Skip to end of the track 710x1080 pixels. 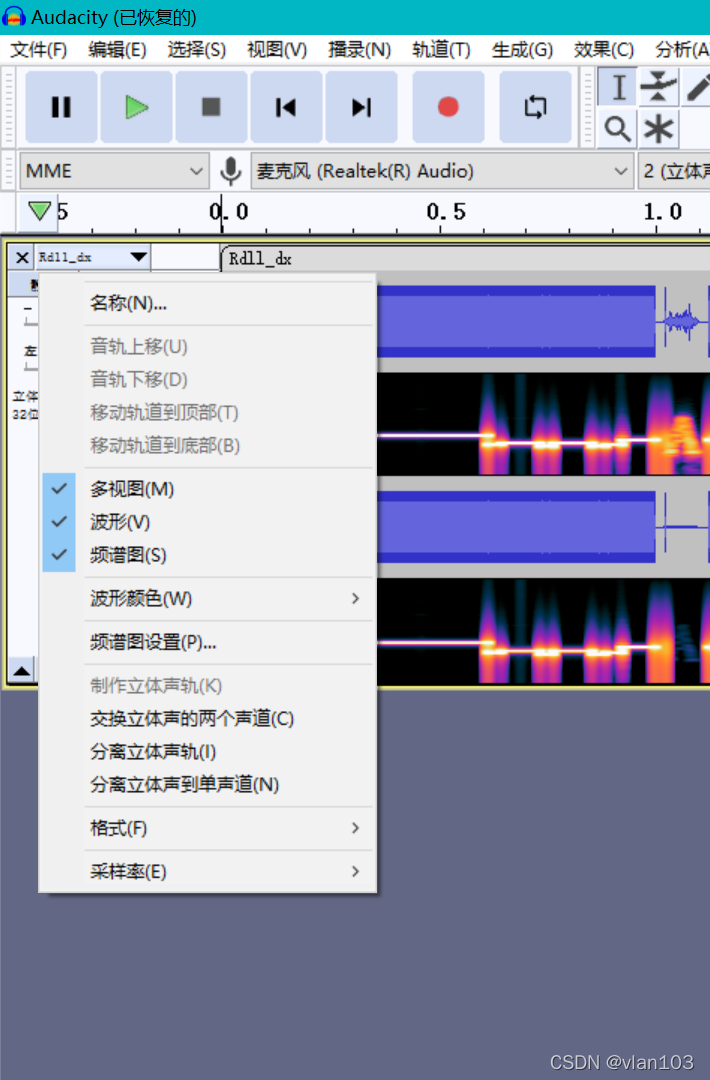click(x=361, y=107)
